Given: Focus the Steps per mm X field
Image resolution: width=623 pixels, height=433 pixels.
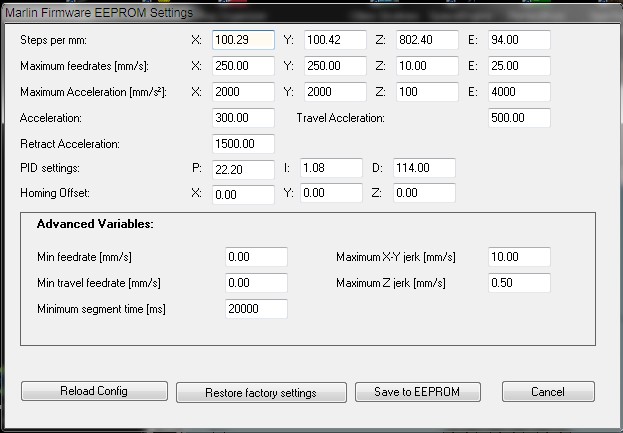Looking at the screenshot, I should (x=243, y=40).
